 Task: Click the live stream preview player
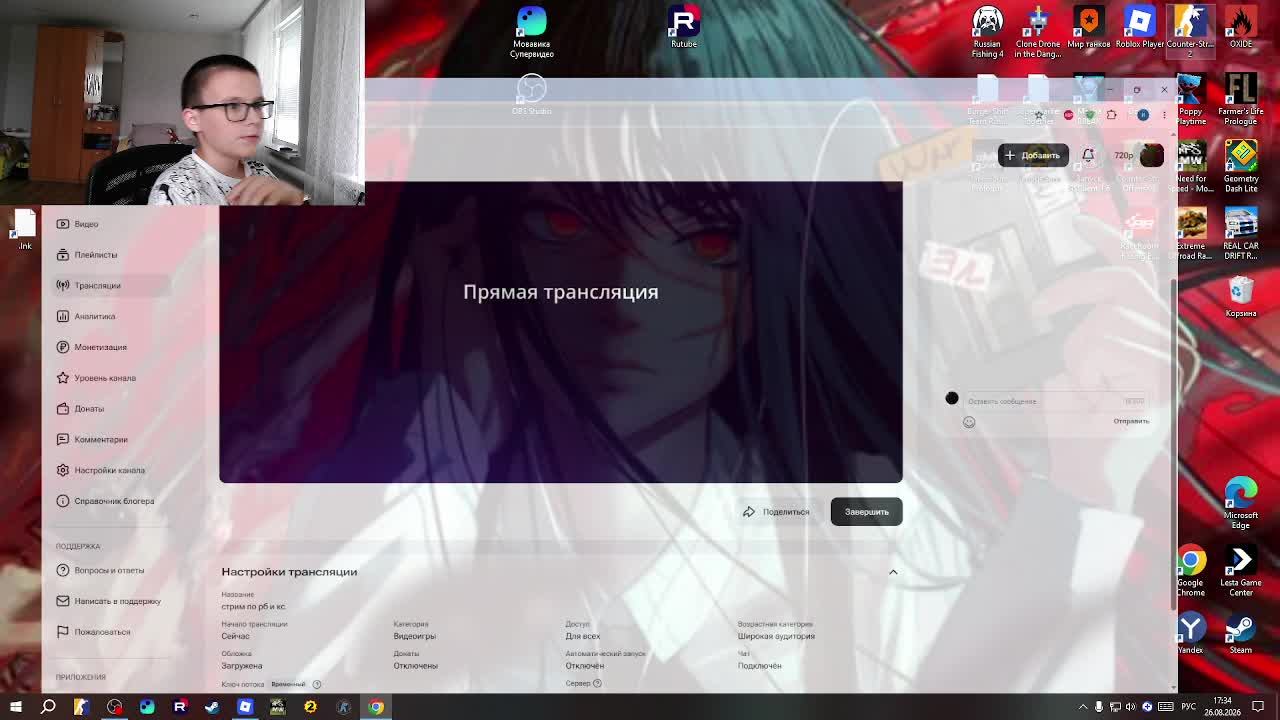[x=561, y=332]
